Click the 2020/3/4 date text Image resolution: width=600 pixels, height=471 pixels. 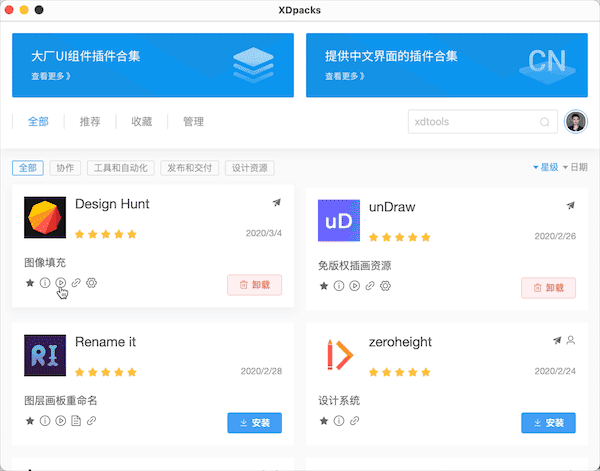tap(264, 233)
